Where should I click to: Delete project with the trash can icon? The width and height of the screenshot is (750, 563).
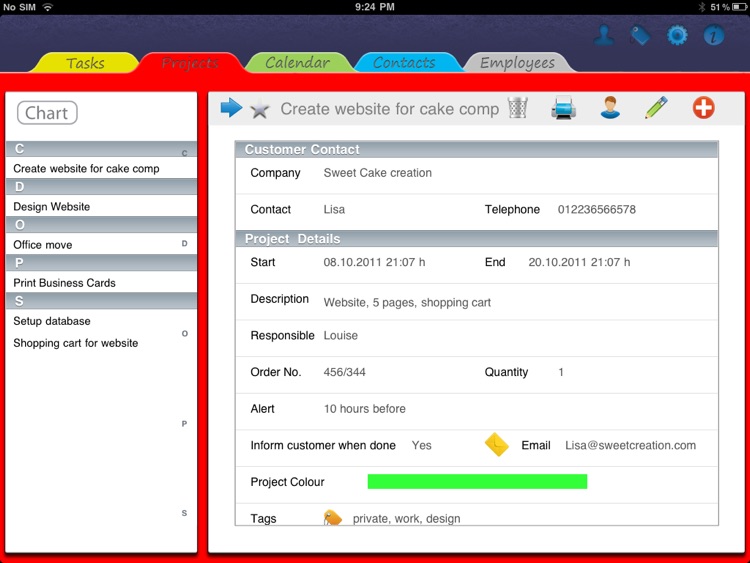(518, 108)
